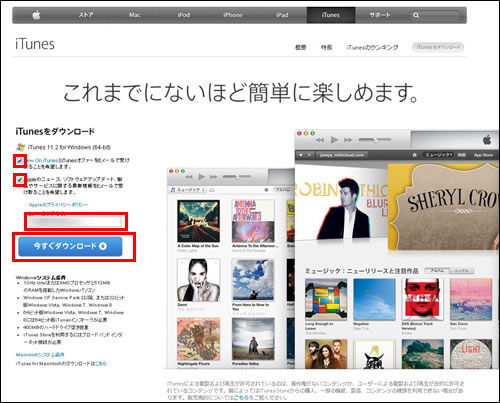Open the 特長 sub-navigation link

coord(326,47)
